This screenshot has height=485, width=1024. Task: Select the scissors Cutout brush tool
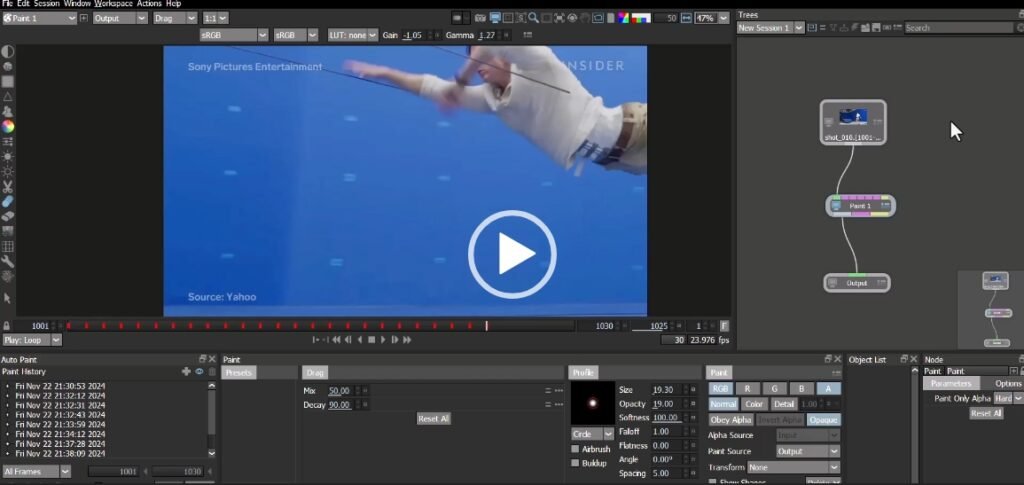coord(7,187)
